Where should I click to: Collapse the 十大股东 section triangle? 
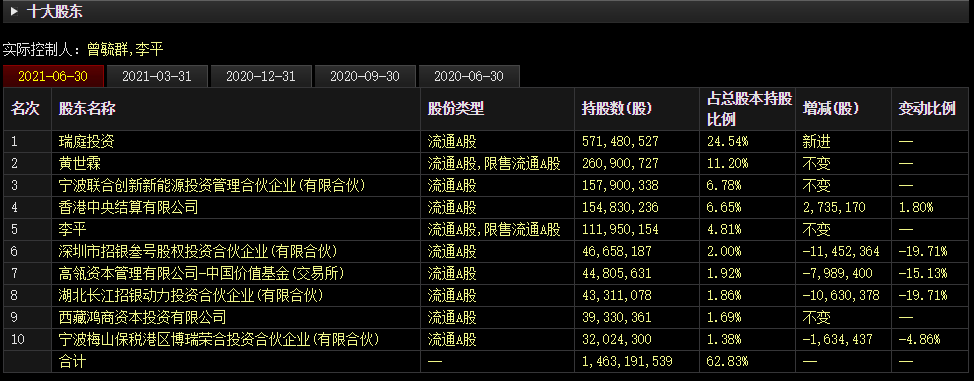14,11
